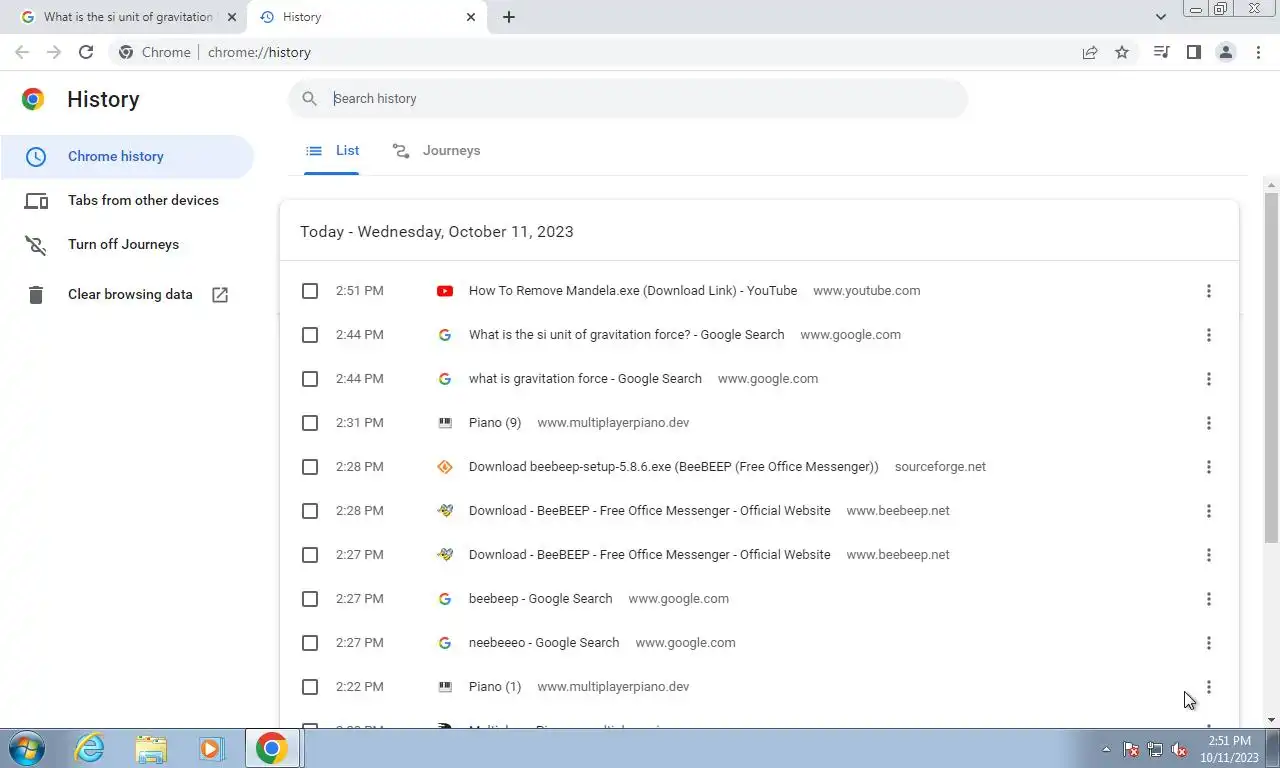Show hidden tray icons arrow
This screenshot has width=1280, height=768.
click(x=1106, y=749)
